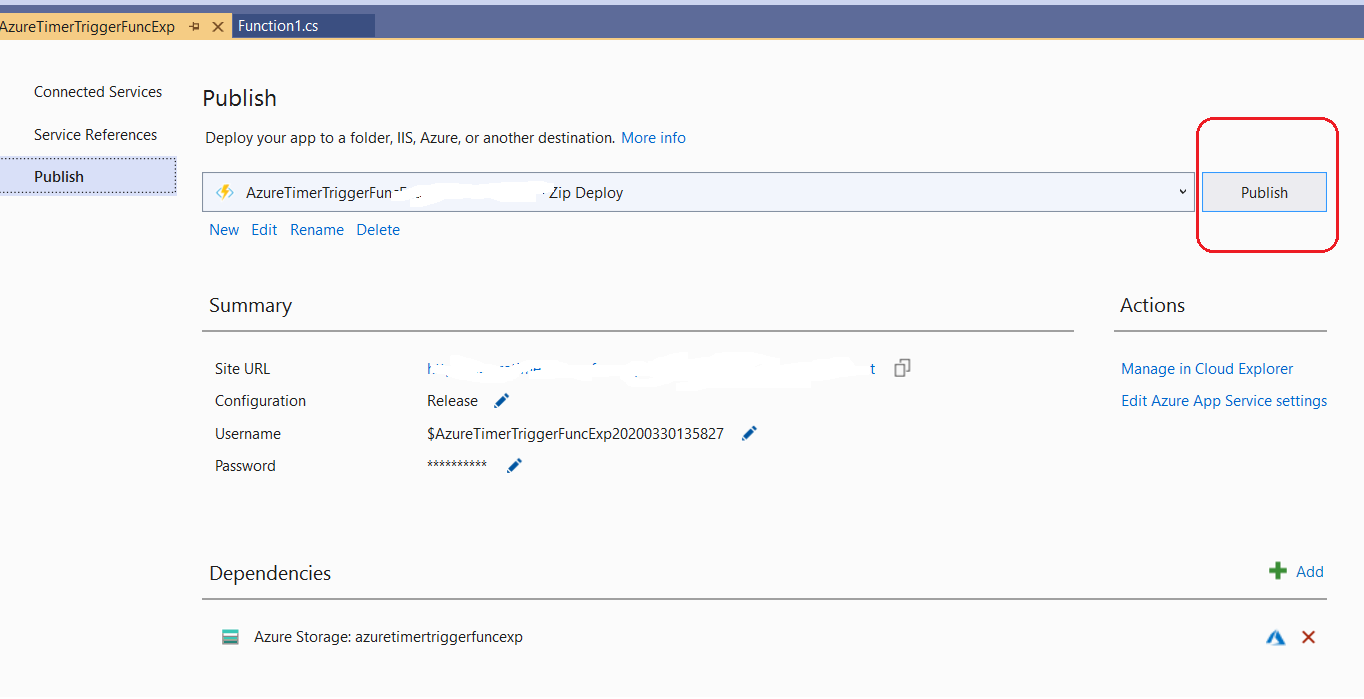Select the Release configuration value
Image resolution: width=1364 pixels, height=699 pixels.
tap(452, 401)
